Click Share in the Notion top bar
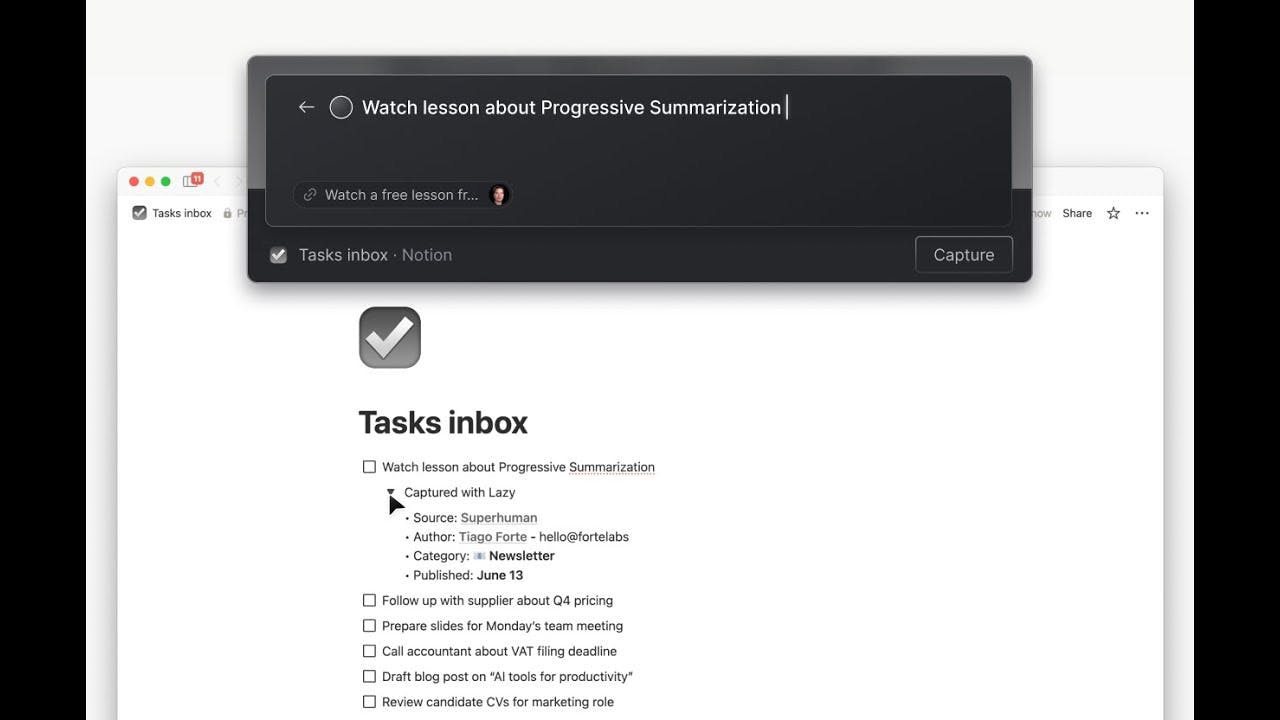This screenshot has width=1280, height=720. point(1077,213)
